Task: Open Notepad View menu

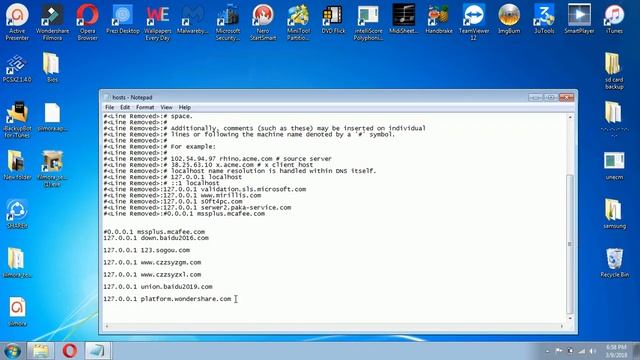Action: point(166,107)
